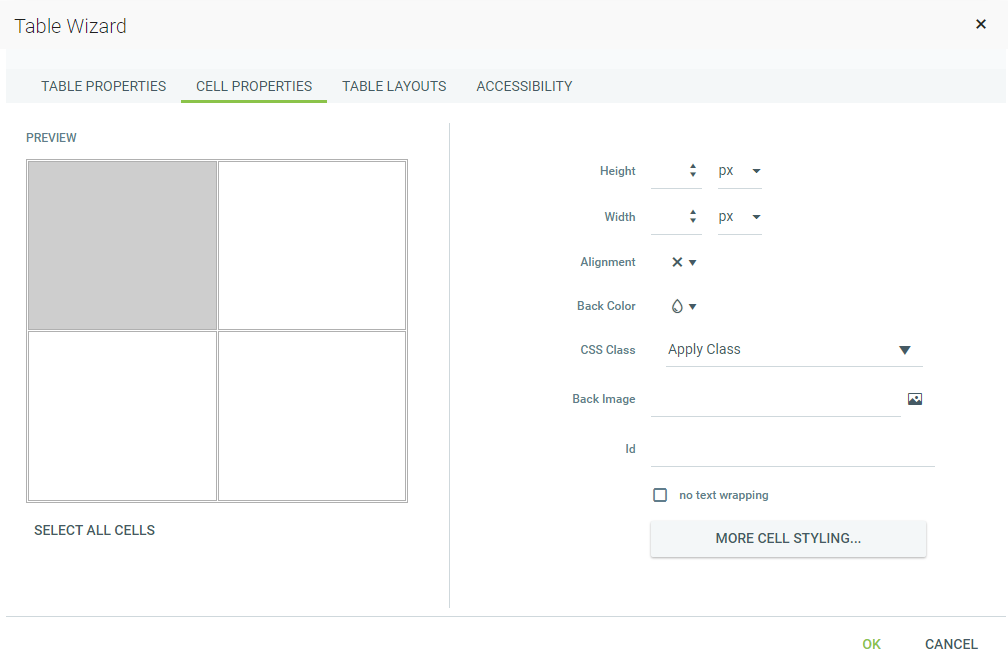Open the Accessibility tab
The width and height of the screenshot is (1008, 661).
pos(524,86)
